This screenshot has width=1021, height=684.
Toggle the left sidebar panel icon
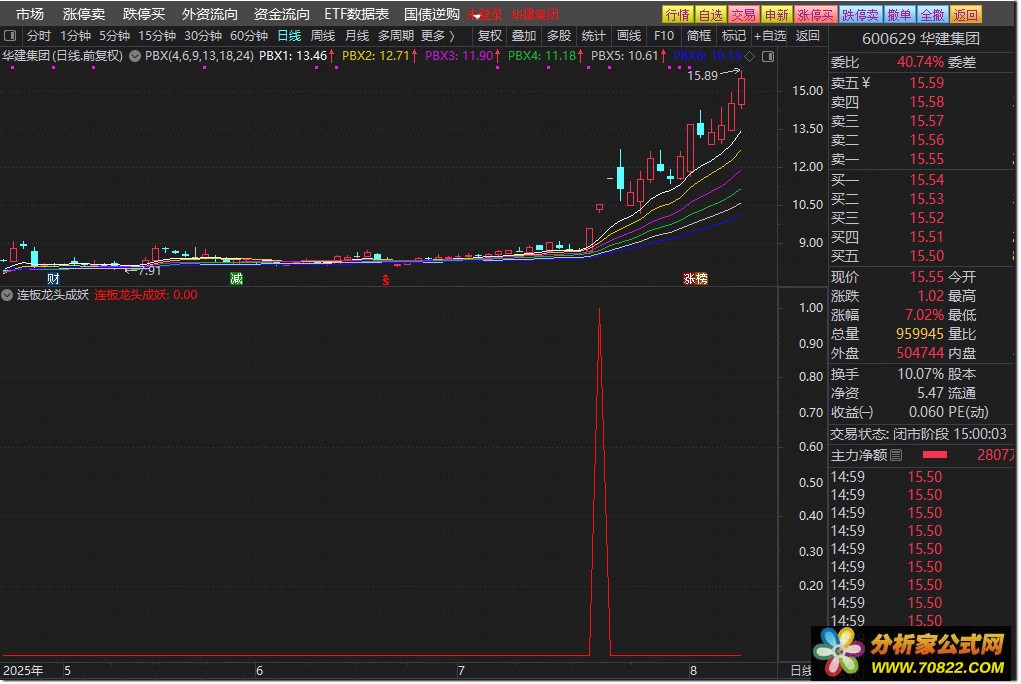click(x=10, y=36)
